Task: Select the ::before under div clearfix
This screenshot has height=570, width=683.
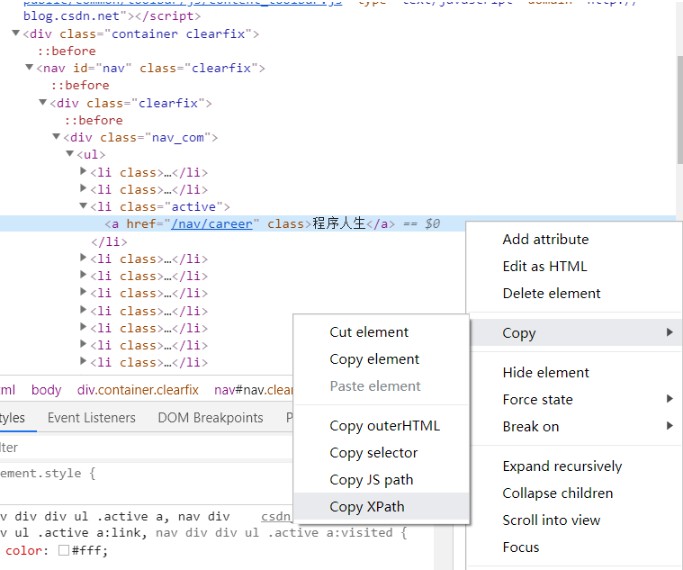Action: click(x=94, y=120)
